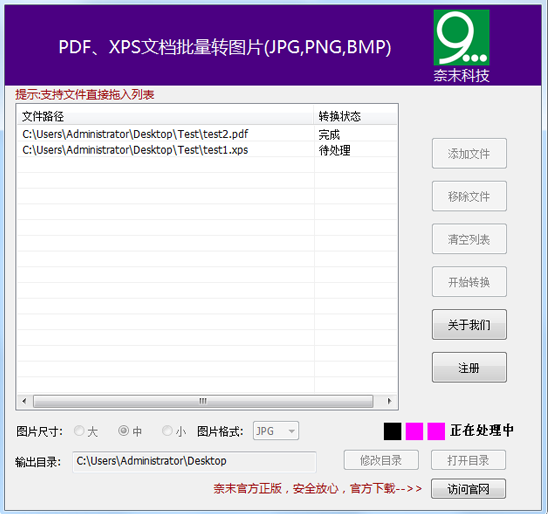Select the 大 image size radio button

86,431
